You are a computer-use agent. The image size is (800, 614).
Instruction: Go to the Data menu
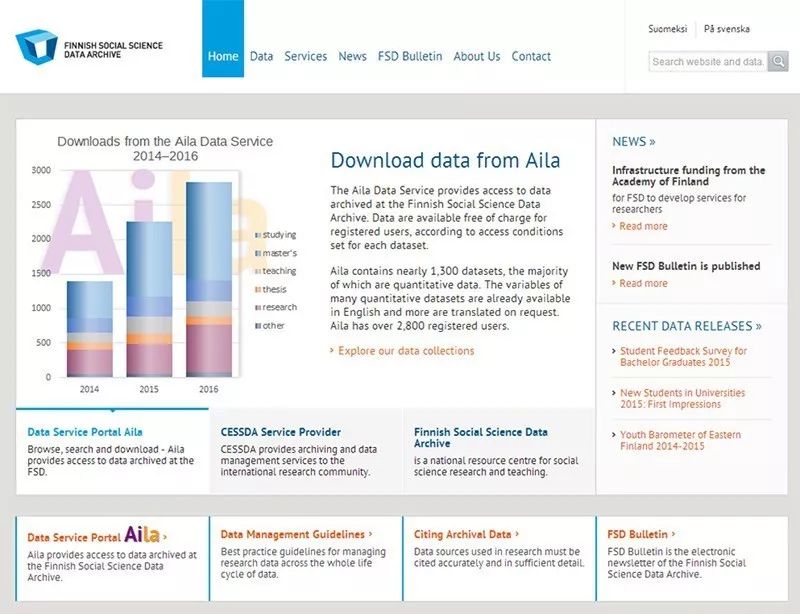click(261, 56)
